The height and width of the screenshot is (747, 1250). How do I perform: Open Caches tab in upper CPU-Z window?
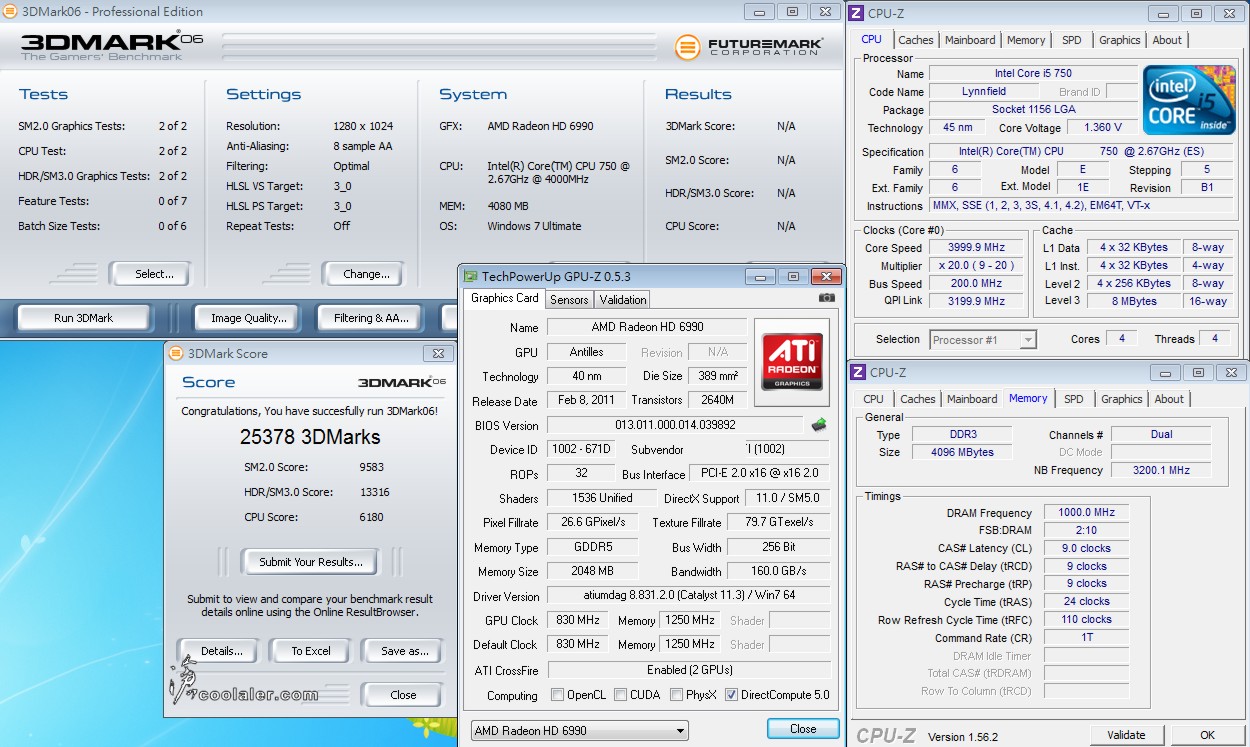915,40
